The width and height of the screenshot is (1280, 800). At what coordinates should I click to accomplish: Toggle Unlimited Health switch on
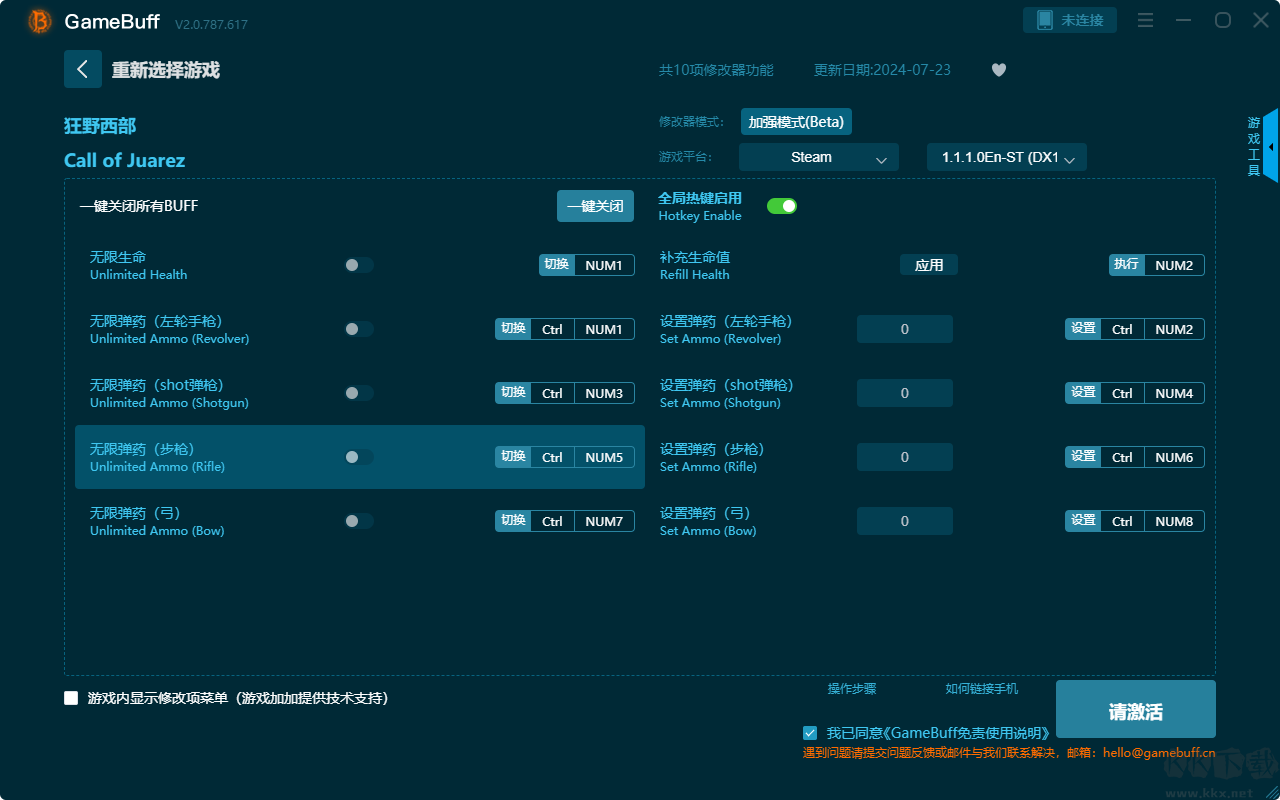pos(359,265)
